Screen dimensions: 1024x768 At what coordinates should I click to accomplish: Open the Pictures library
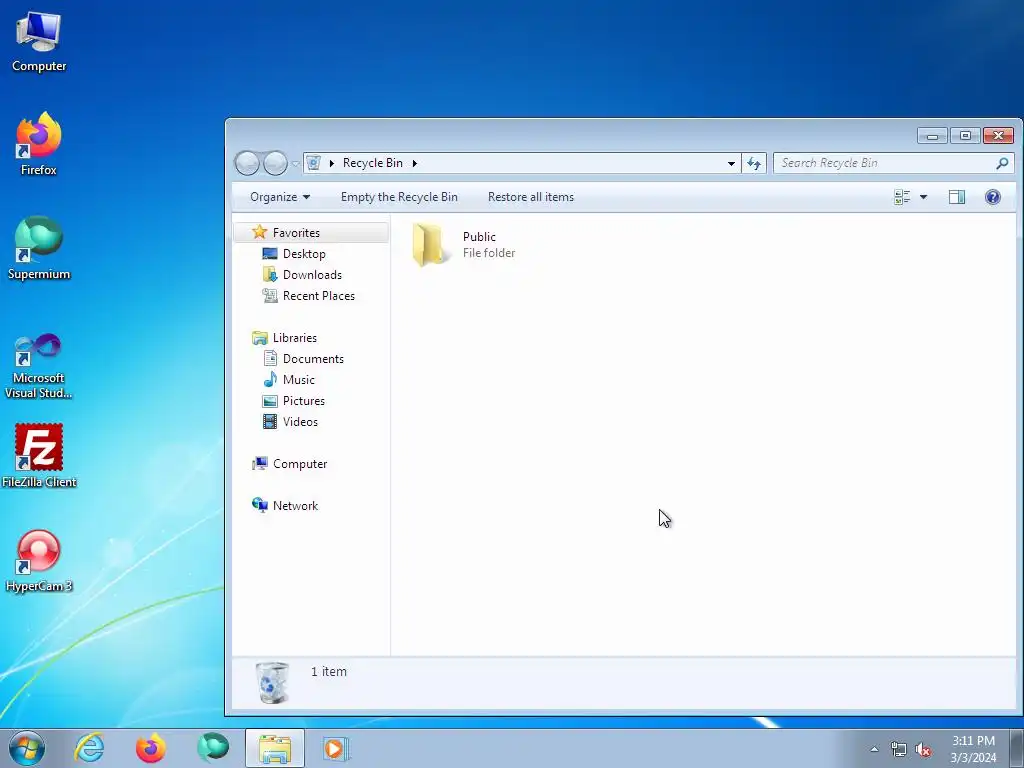(303, 400)
